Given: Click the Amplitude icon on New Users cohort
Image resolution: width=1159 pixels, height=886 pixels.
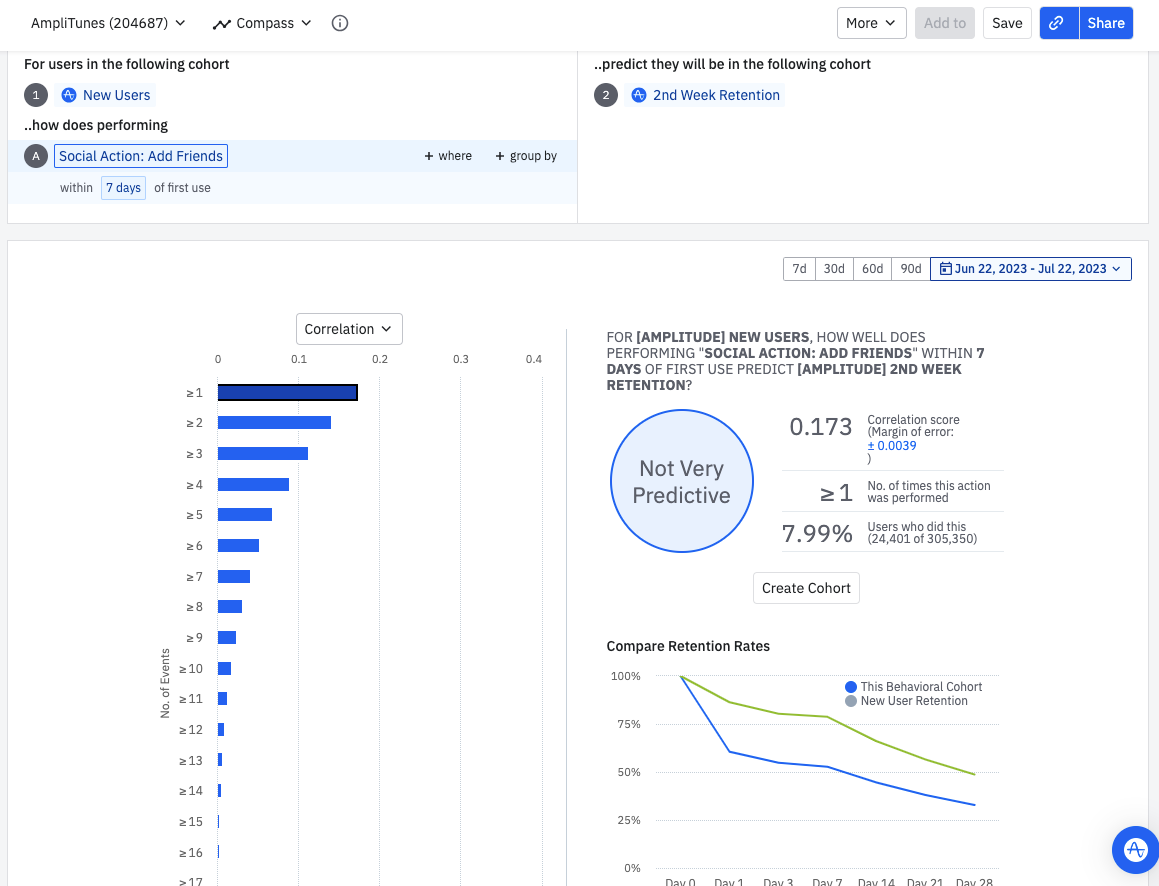Looking at the screenshot, I should click(x=69, y=95).
